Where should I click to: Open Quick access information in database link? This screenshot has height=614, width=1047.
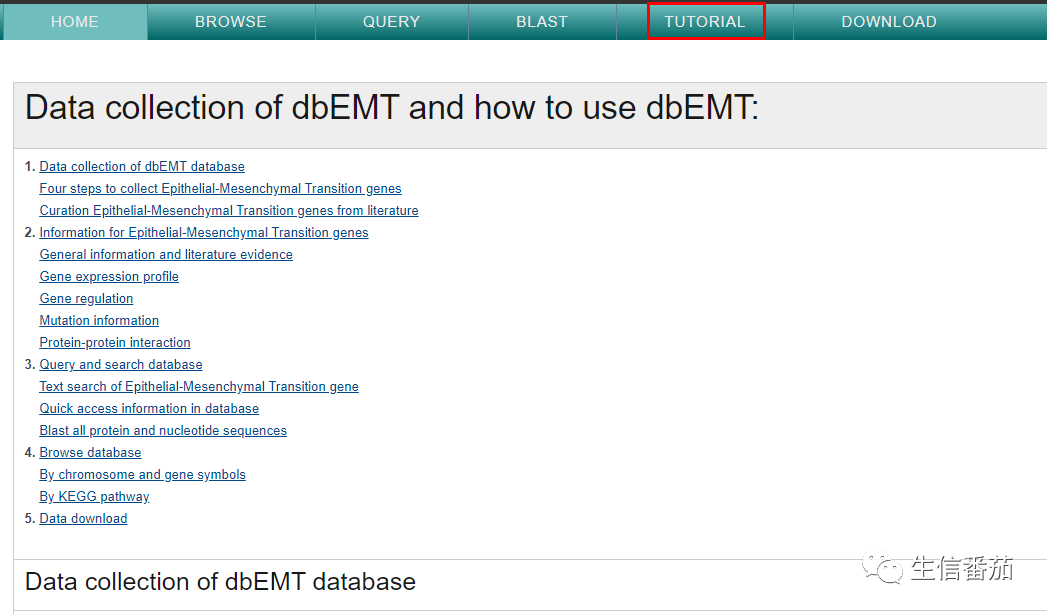tap(149, 409)
